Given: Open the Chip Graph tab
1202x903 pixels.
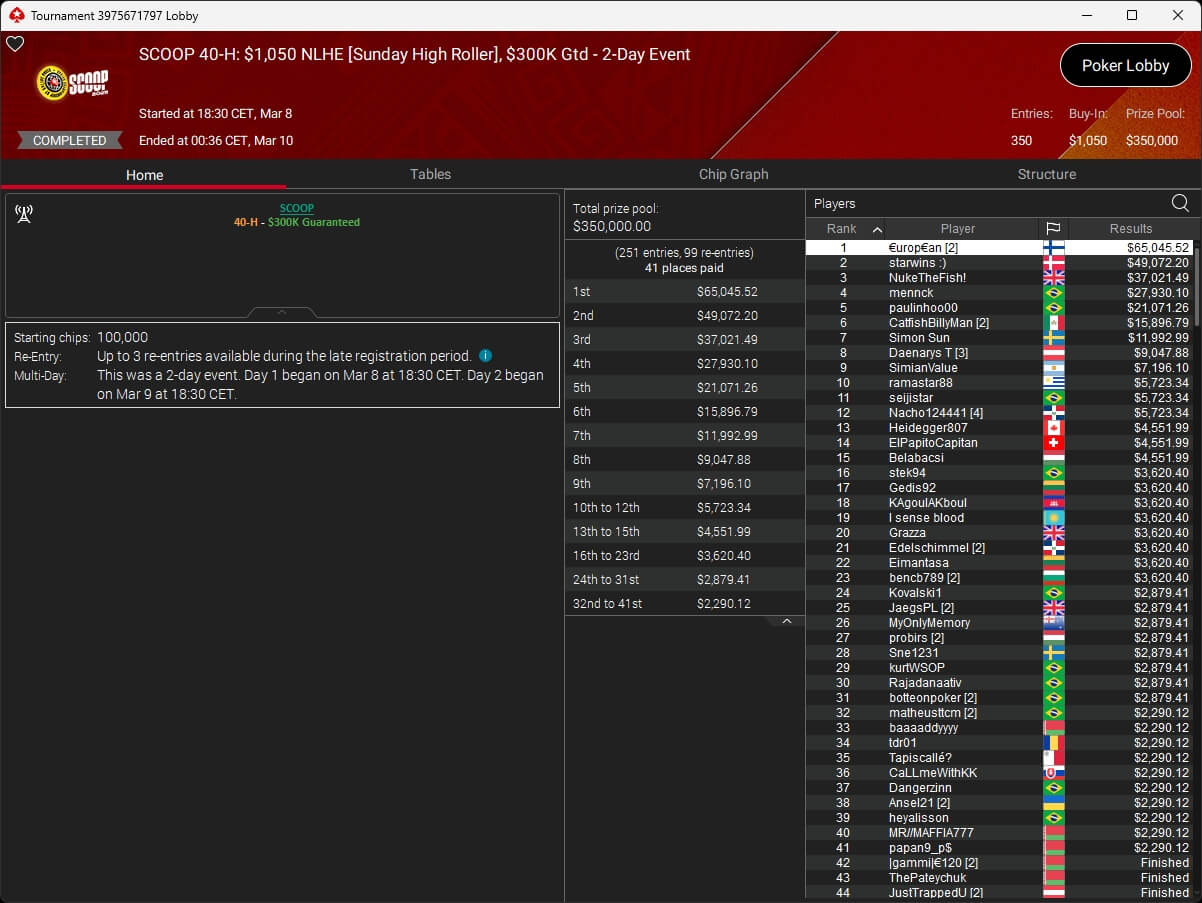Looking at the screenshot, I should 733,174.
